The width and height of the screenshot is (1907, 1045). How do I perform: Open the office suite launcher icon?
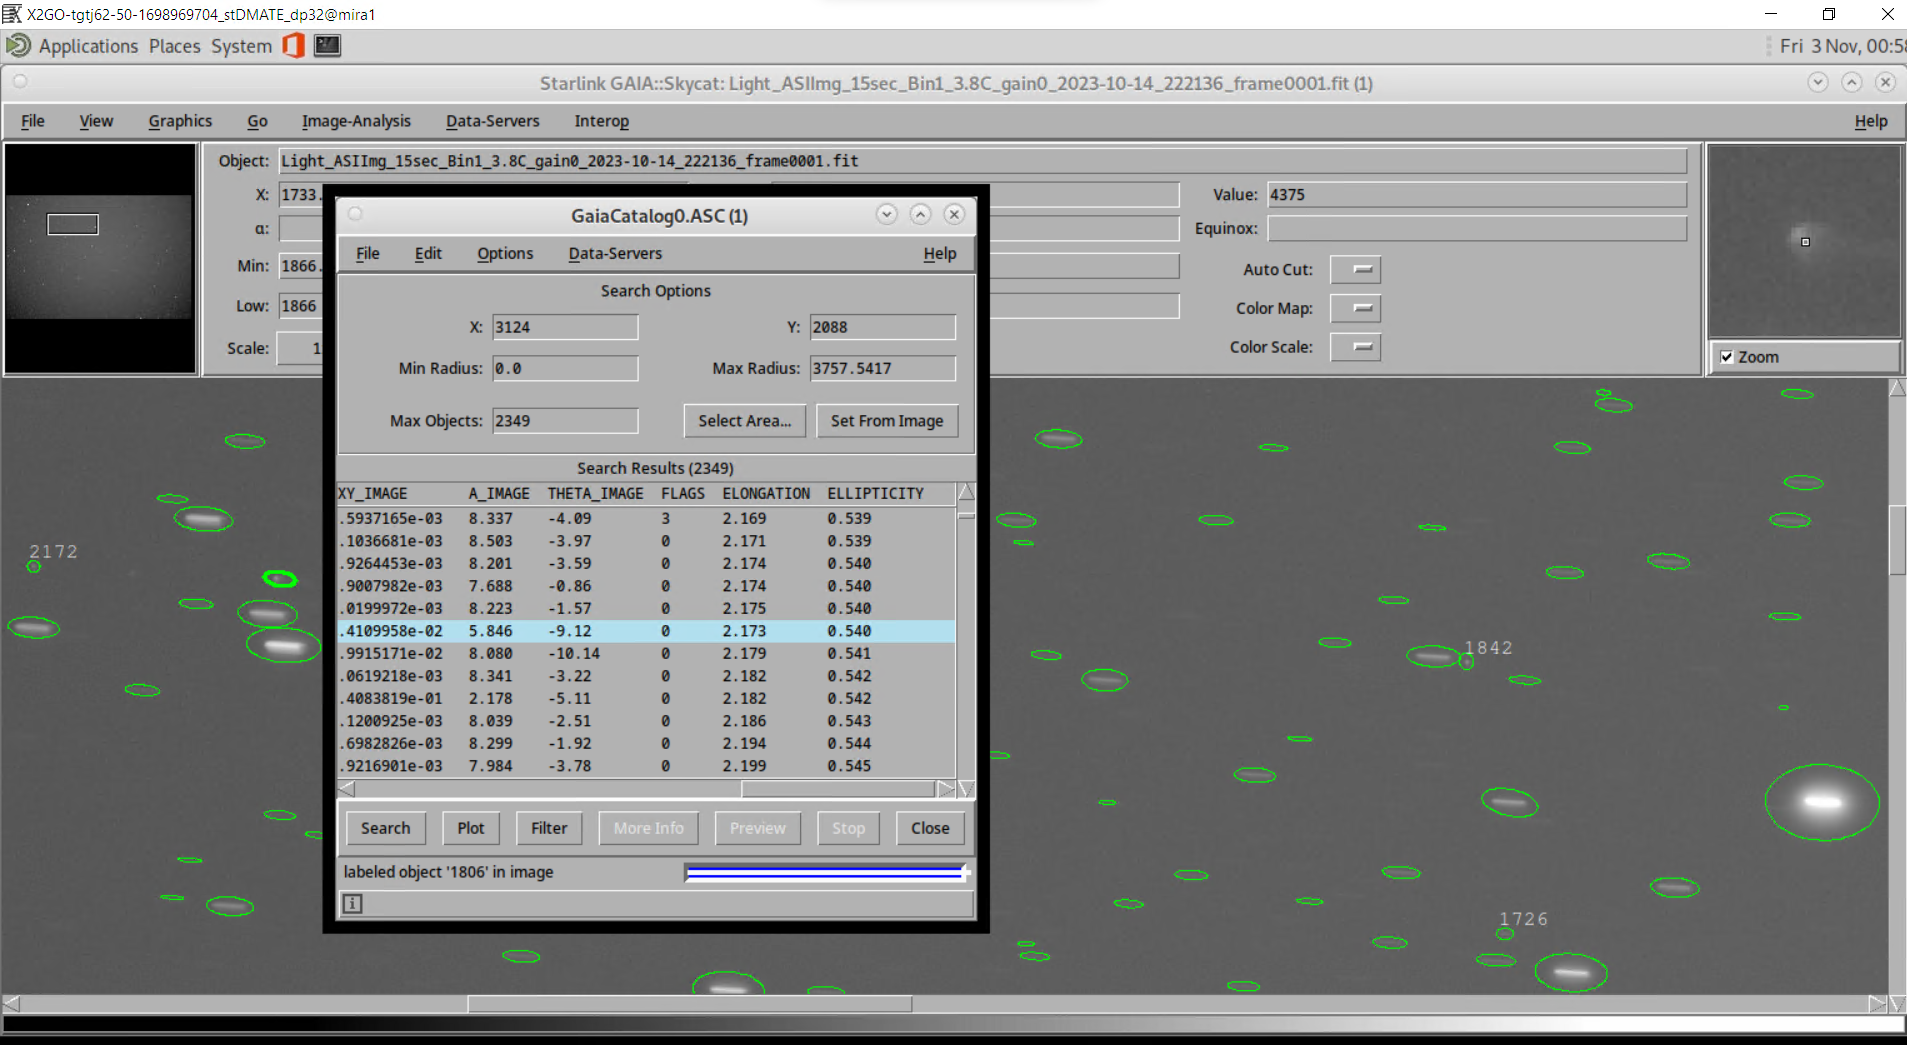(293, 45)
